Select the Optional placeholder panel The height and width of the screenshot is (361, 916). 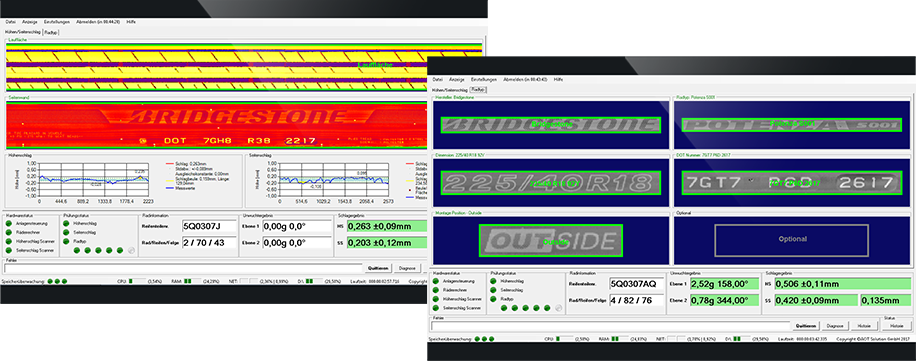pos(793,239)
